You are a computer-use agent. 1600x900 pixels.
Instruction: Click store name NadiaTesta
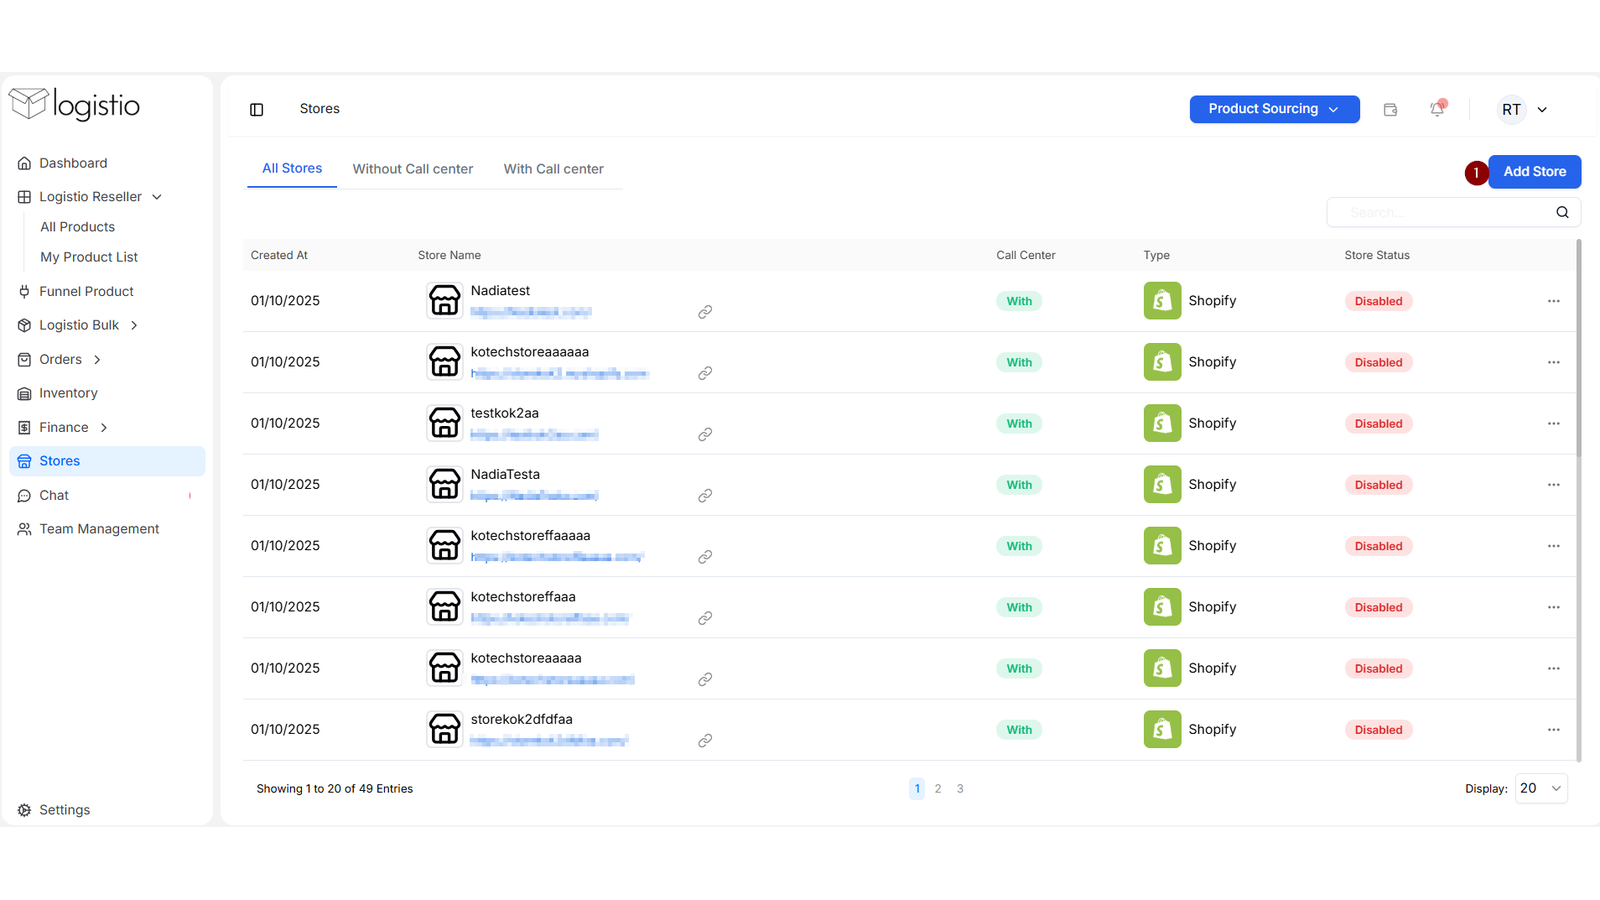pyautogui.click(x=505, y=474)
